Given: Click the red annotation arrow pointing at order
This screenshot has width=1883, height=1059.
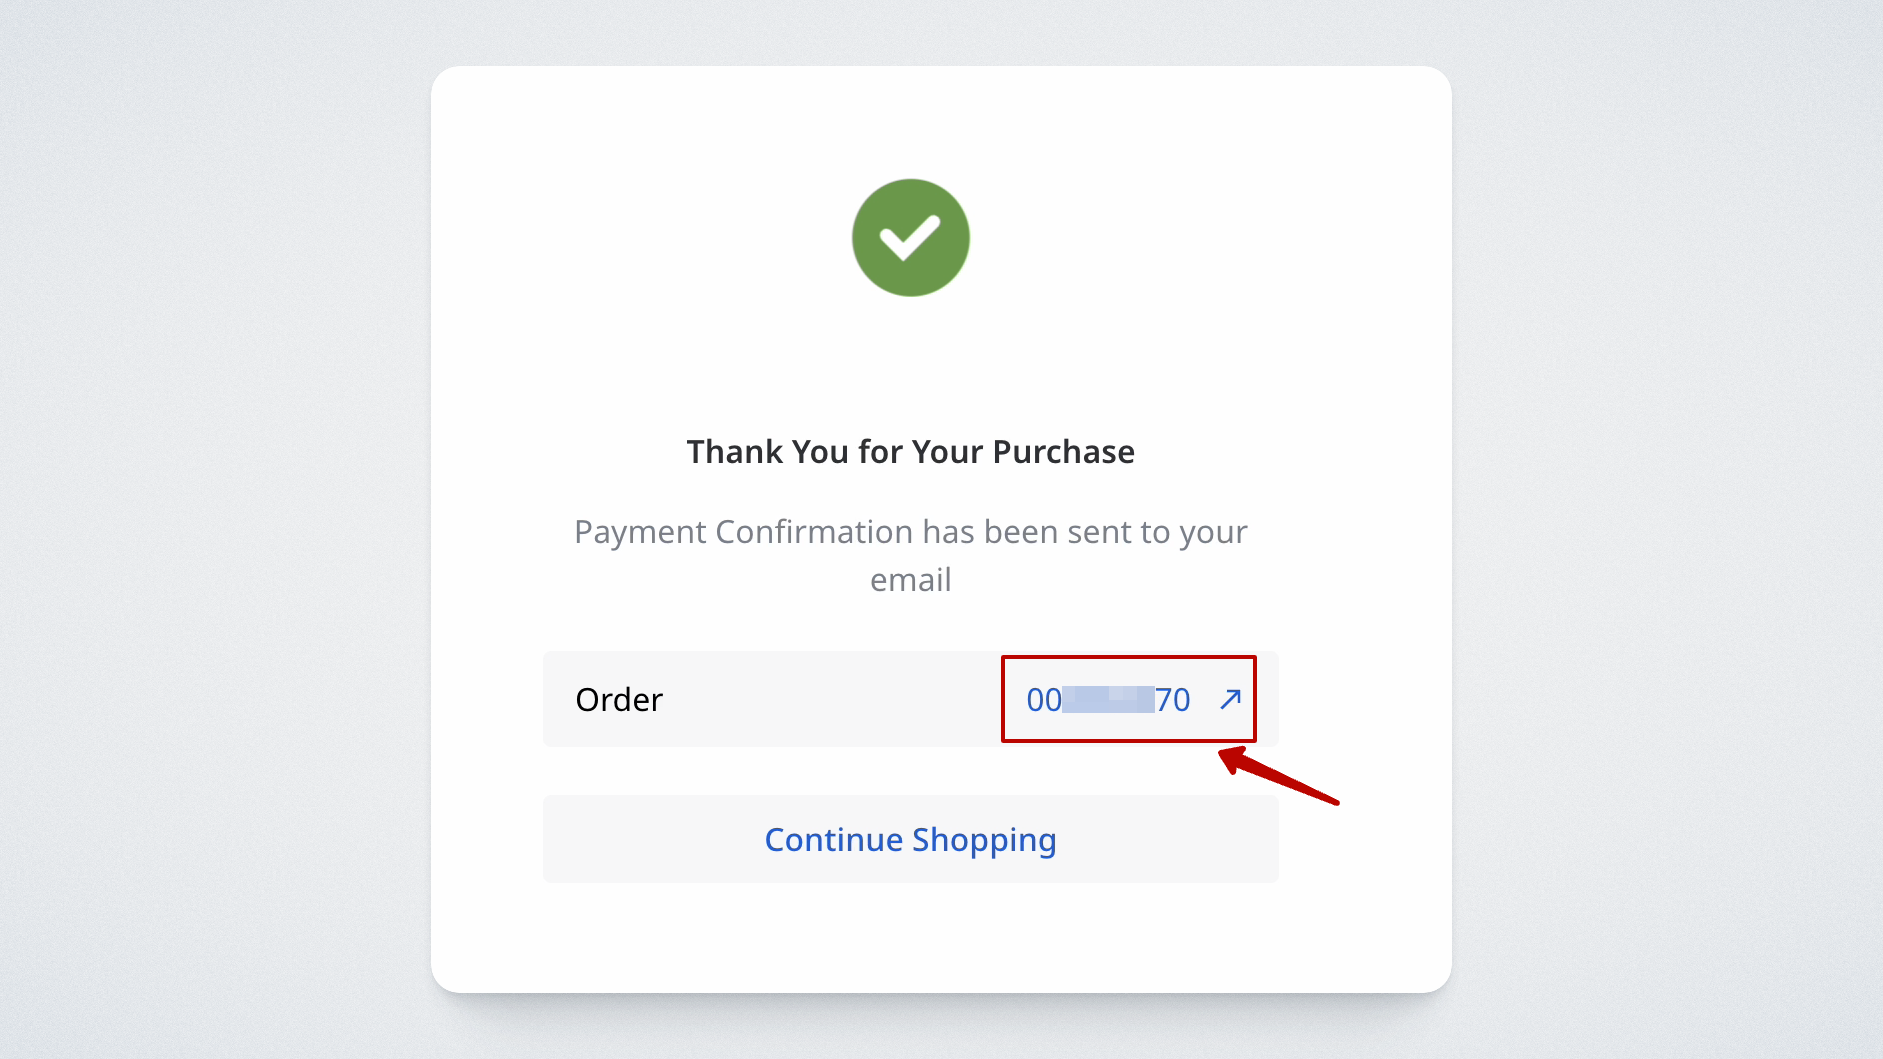Looking at the screenshot, I should [x=1280, y=777].
